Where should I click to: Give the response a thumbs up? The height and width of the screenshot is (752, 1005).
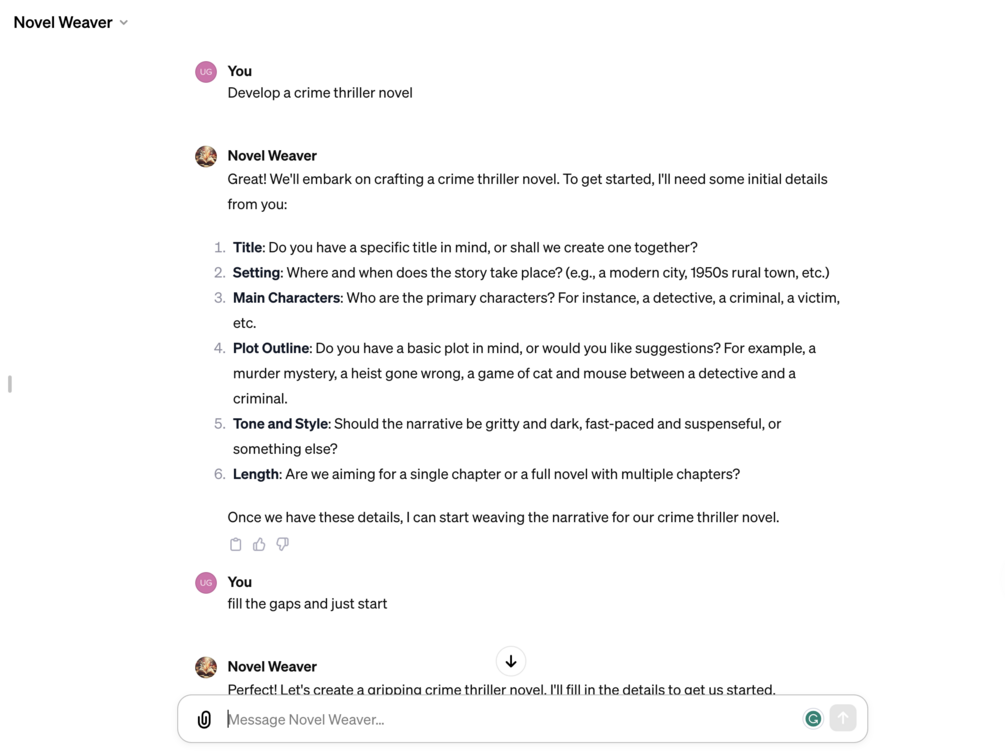(x=259, y=545)
